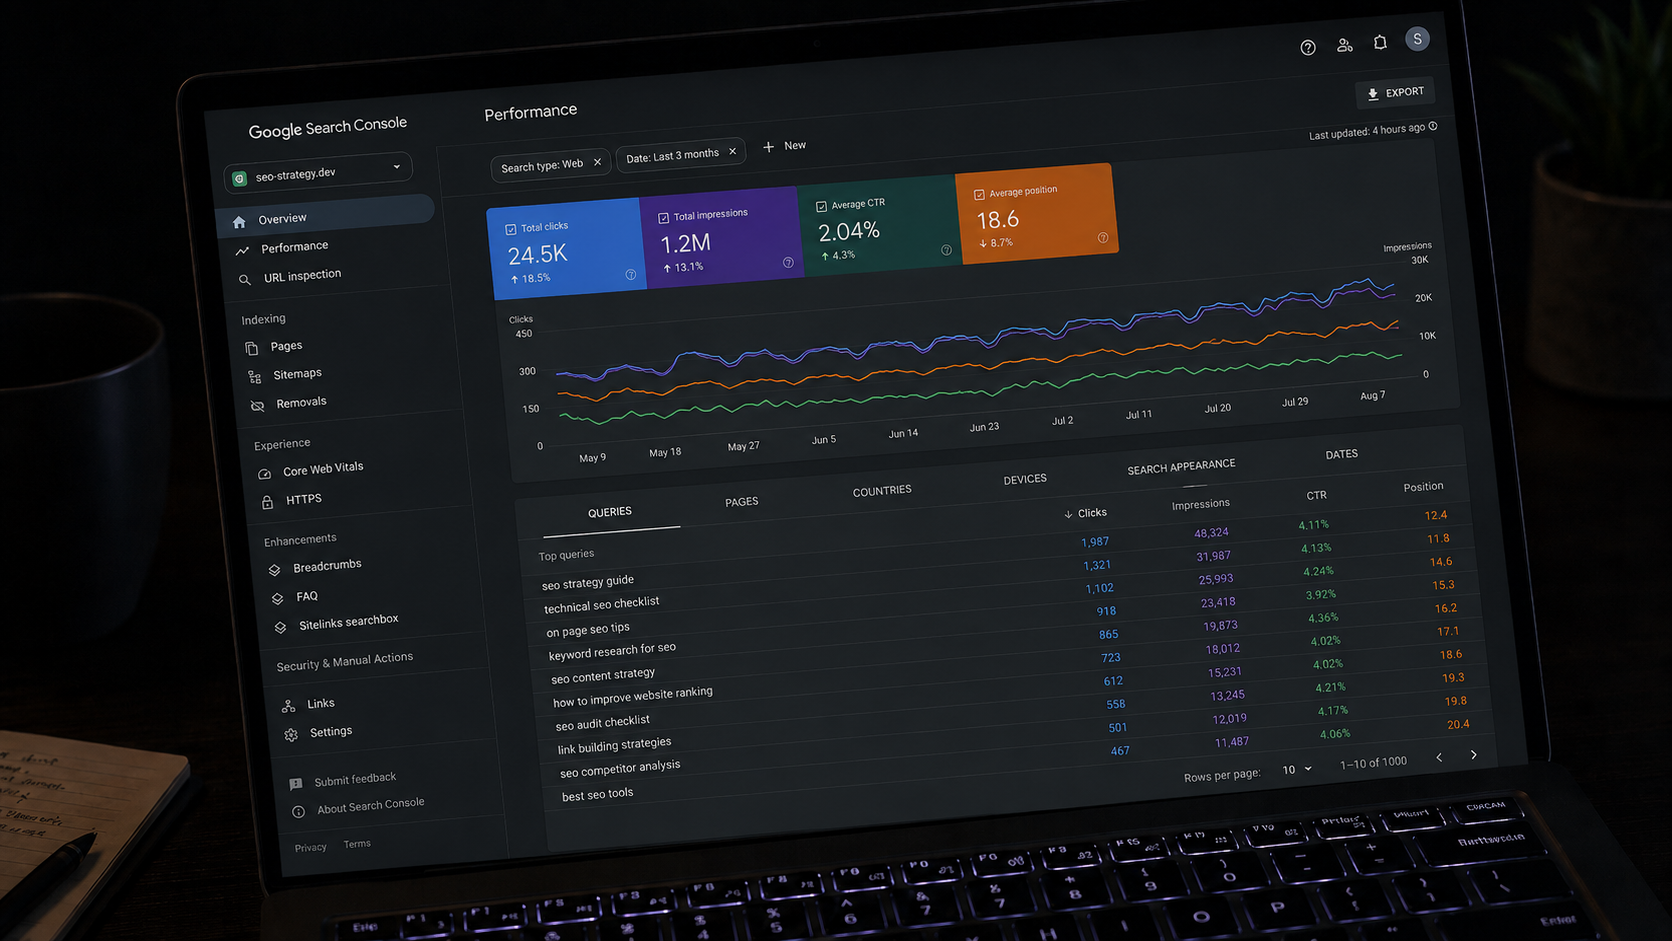Viewport: 1672px width, 941px height.
Task: Open the Privacy link
Action: click(310, 848)
